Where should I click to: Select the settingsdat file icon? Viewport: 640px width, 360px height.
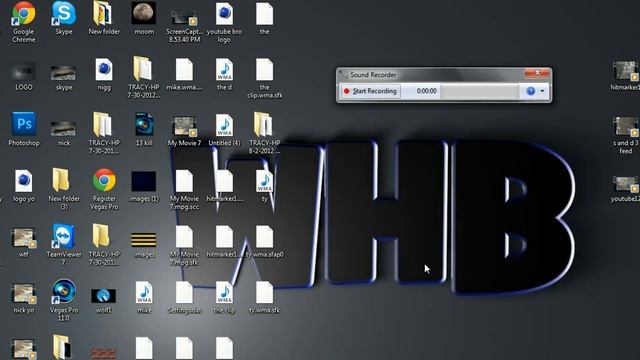(x=184, y=292)
